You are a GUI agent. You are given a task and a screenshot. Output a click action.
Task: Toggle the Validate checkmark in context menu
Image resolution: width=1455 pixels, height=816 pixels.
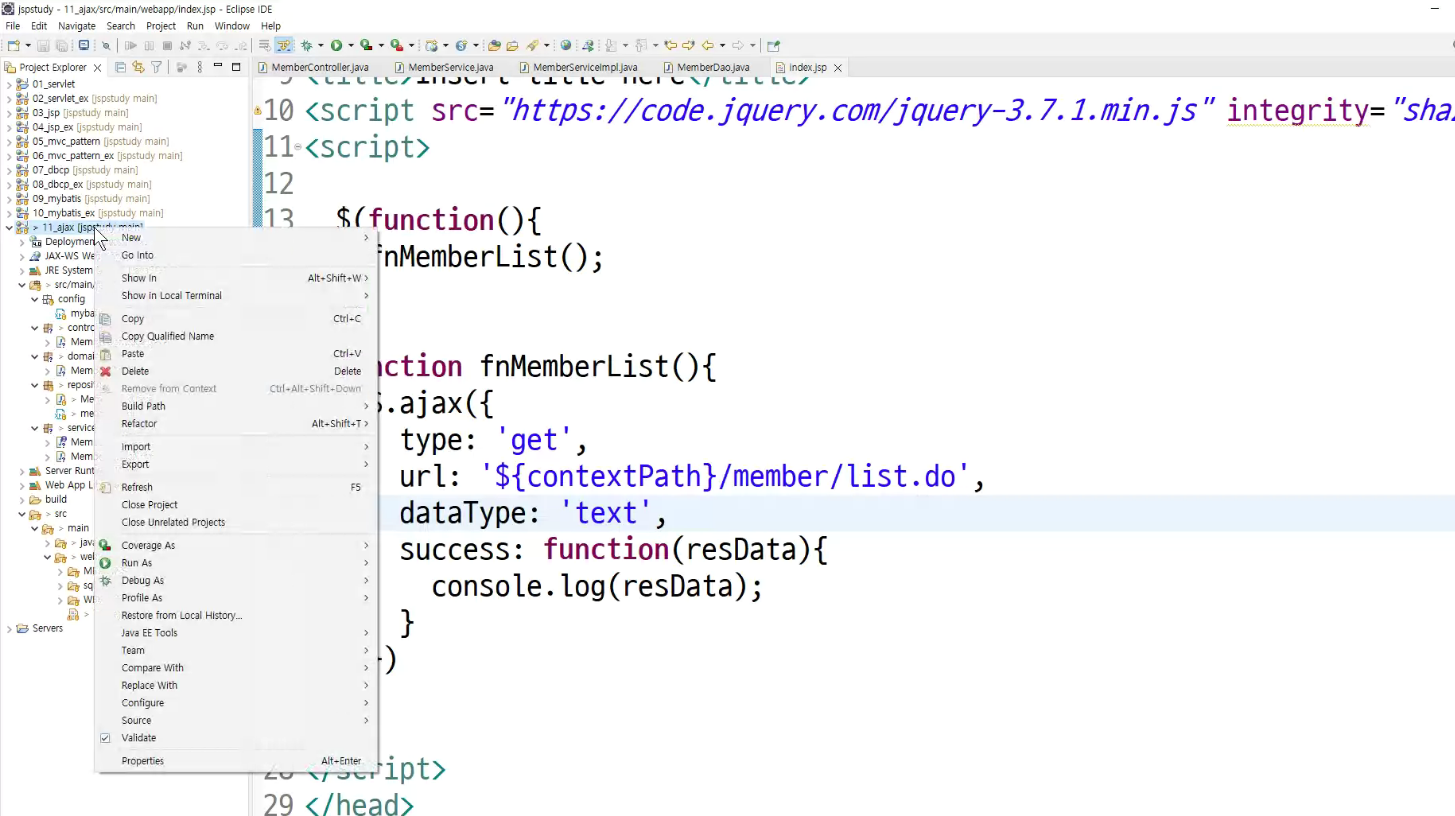[105, 738]
